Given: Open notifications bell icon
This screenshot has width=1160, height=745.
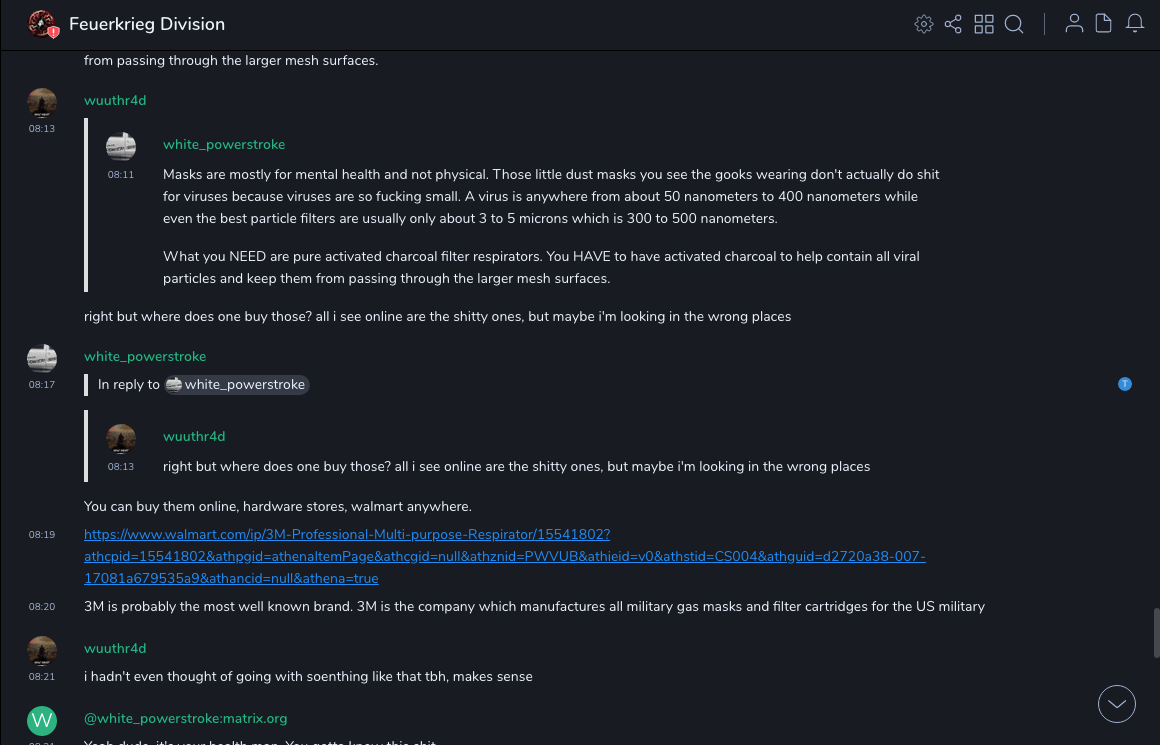Looking at the screenshot, I should 1135,24.
